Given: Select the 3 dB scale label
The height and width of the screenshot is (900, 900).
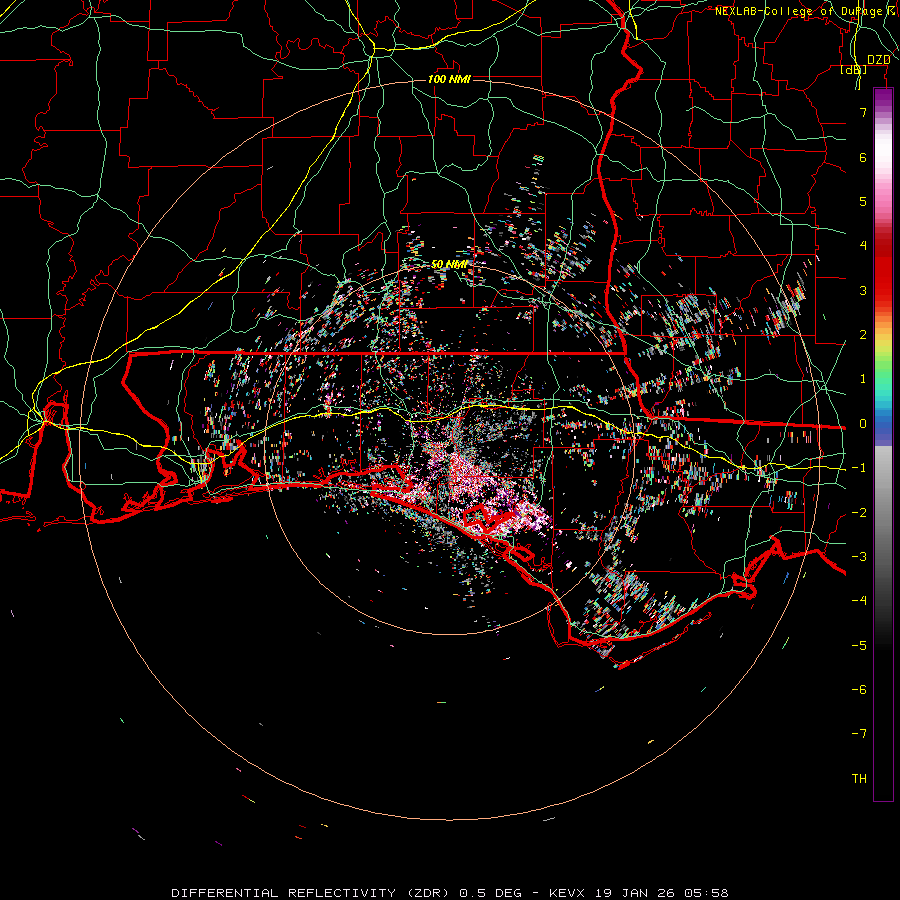Looking at the screenshot, I should pyautogui.click(x=863, y=290).
